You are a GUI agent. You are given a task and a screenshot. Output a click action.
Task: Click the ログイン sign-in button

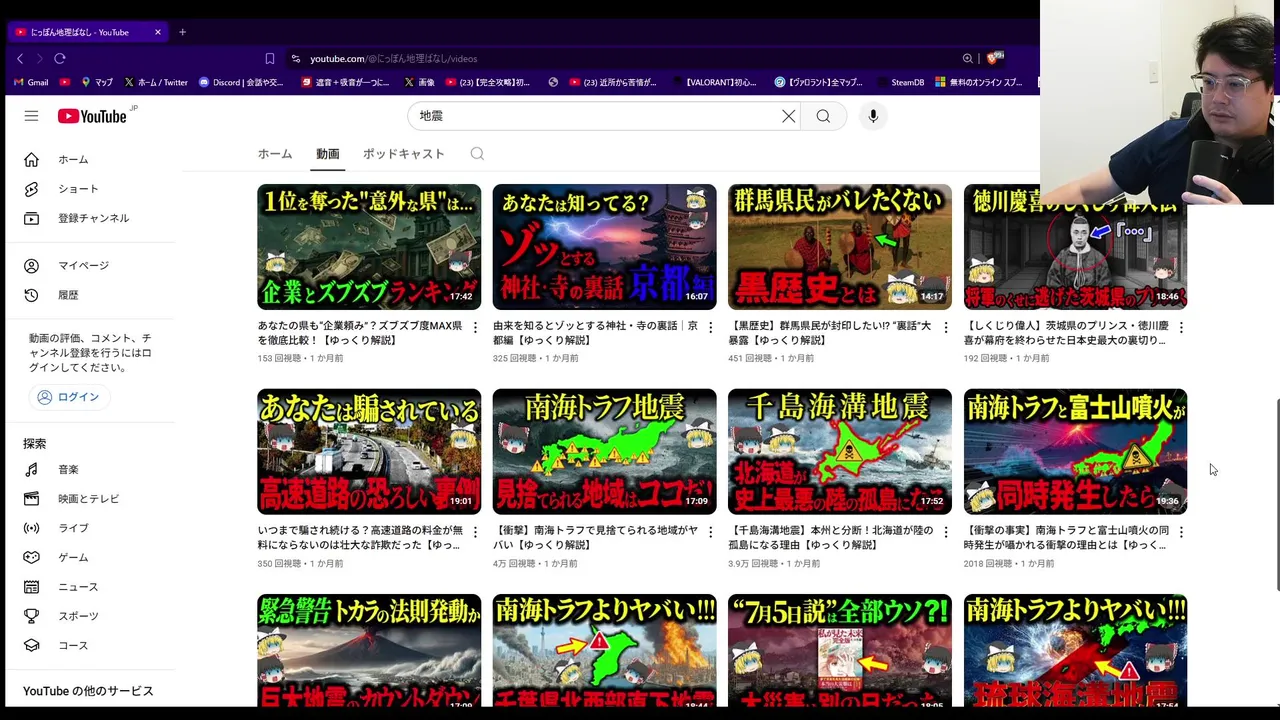coord(69,397)
